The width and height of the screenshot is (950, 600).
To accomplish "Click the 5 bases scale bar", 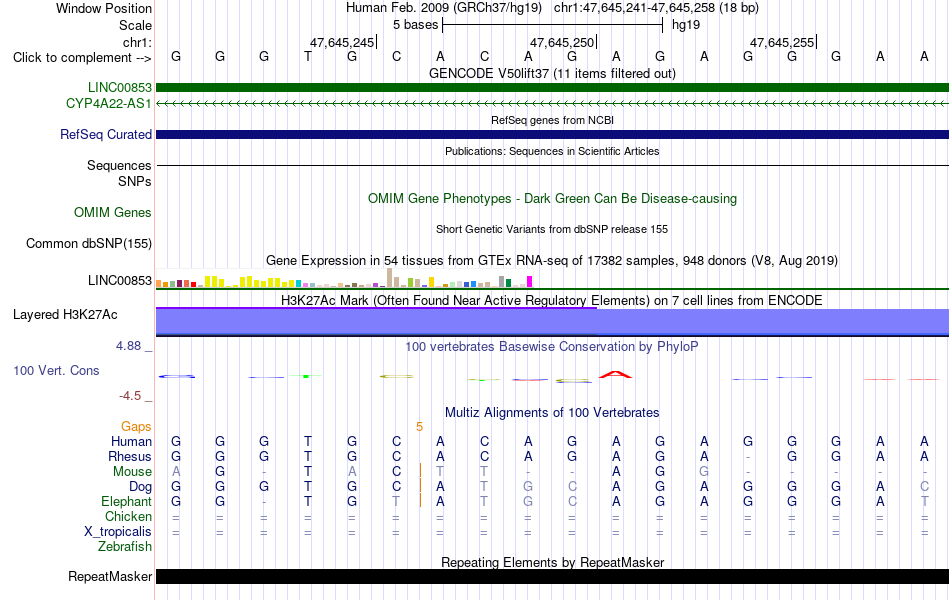I will 553,25.
